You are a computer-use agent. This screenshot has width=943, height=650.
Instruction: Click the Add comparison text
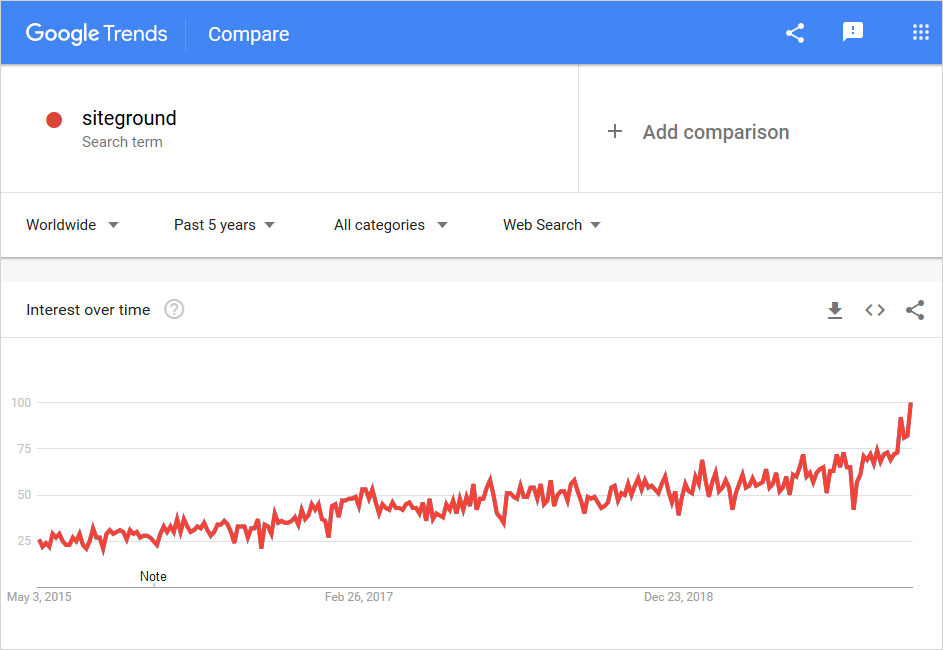[715, 132]
